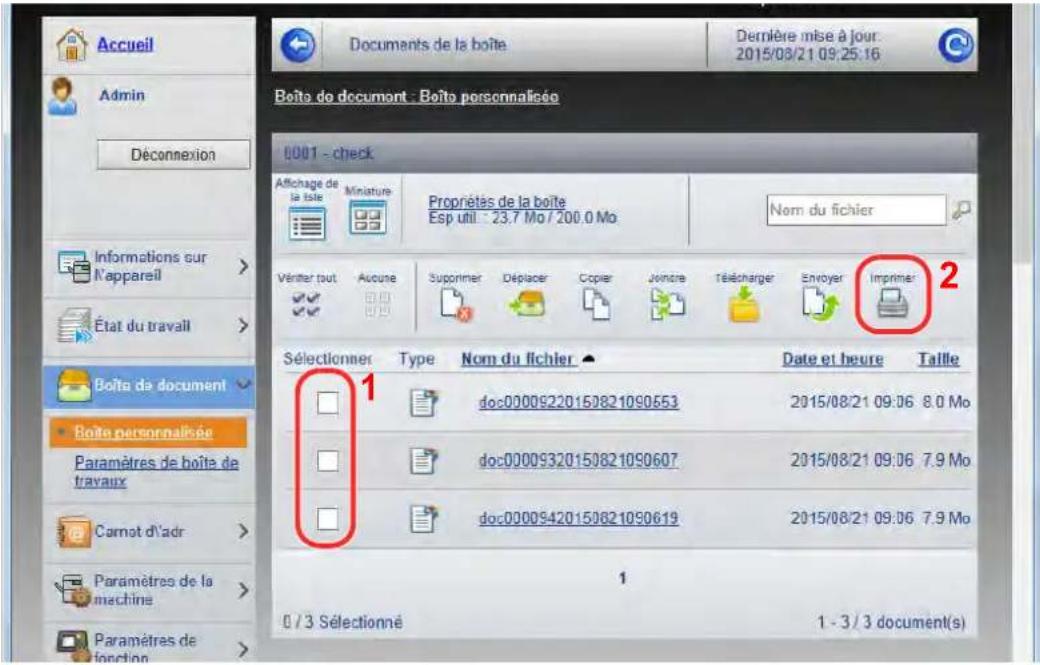Image resolution: width=1040 pixels, height=665 pixels.
Task: Click the Déplacer move icon
Action: pyautogui.click(x=527, y=304)
